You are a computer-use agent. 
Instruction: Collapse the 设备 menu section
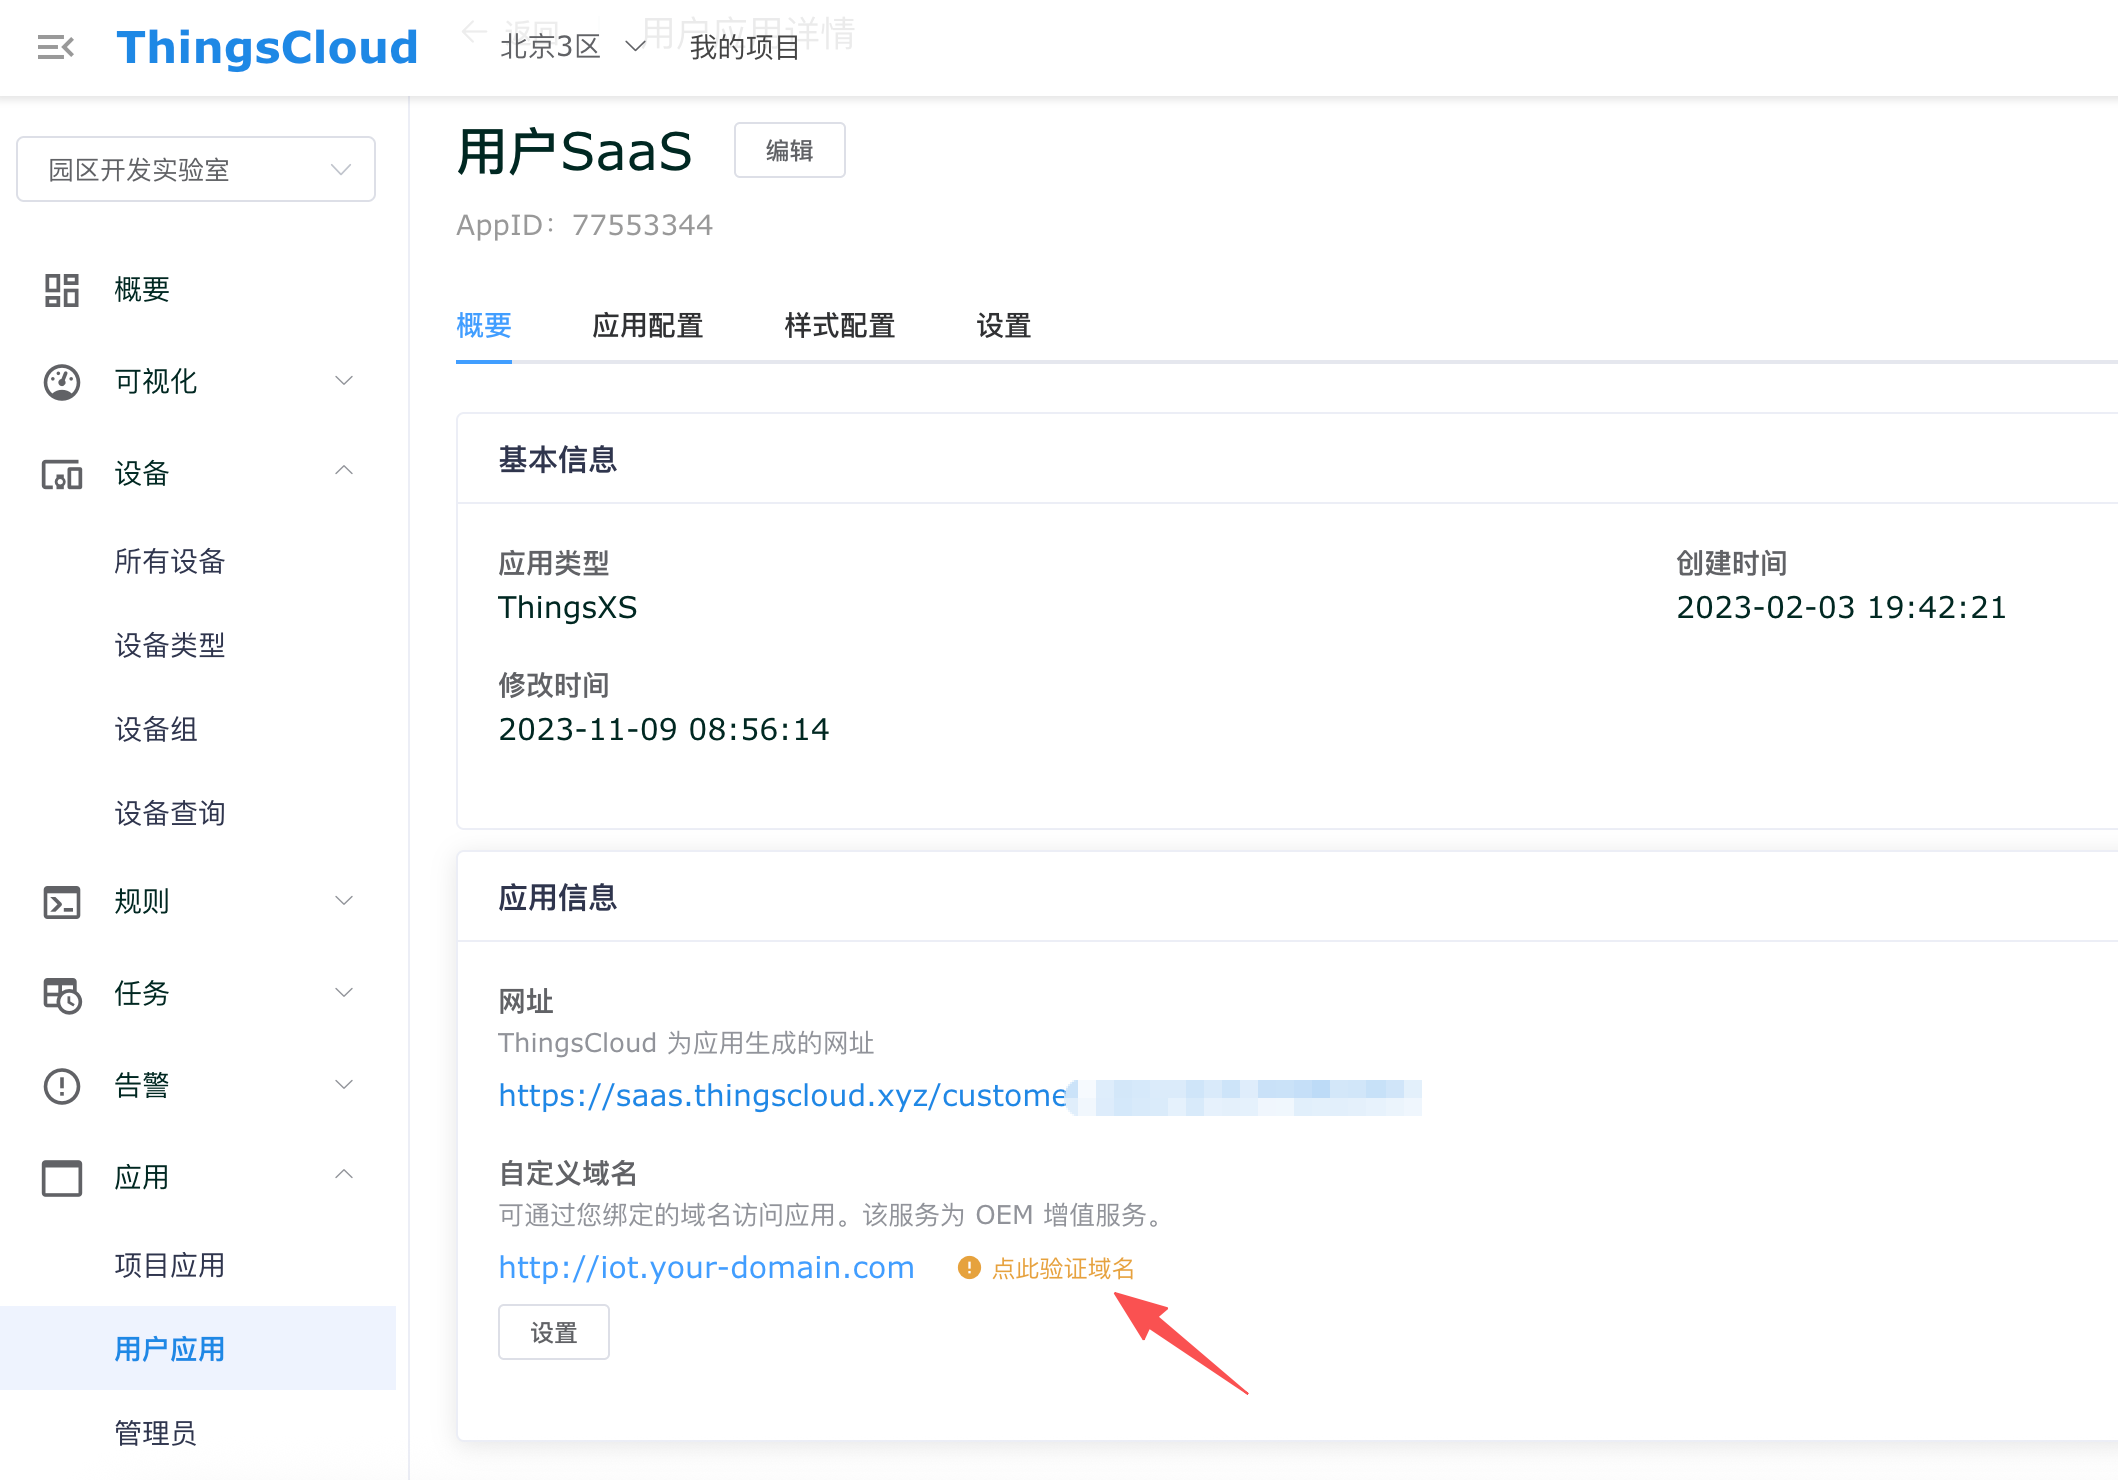pos(343,471)
